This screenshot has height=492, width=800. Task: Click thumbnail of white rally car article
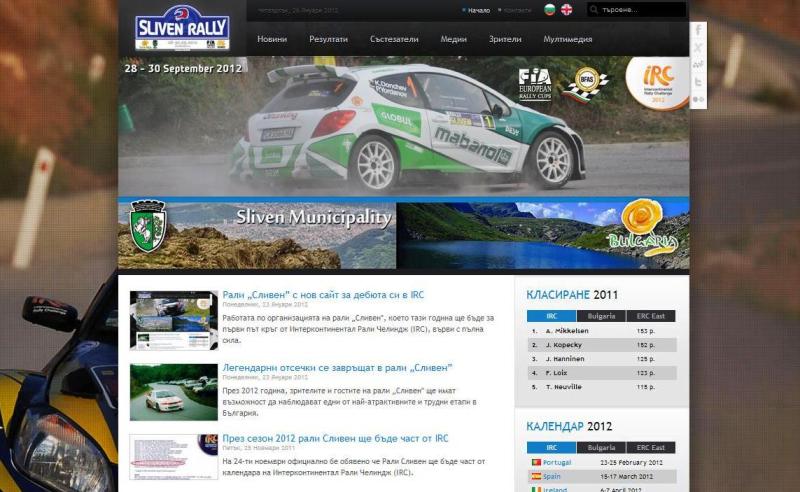[x=173, y=392]
